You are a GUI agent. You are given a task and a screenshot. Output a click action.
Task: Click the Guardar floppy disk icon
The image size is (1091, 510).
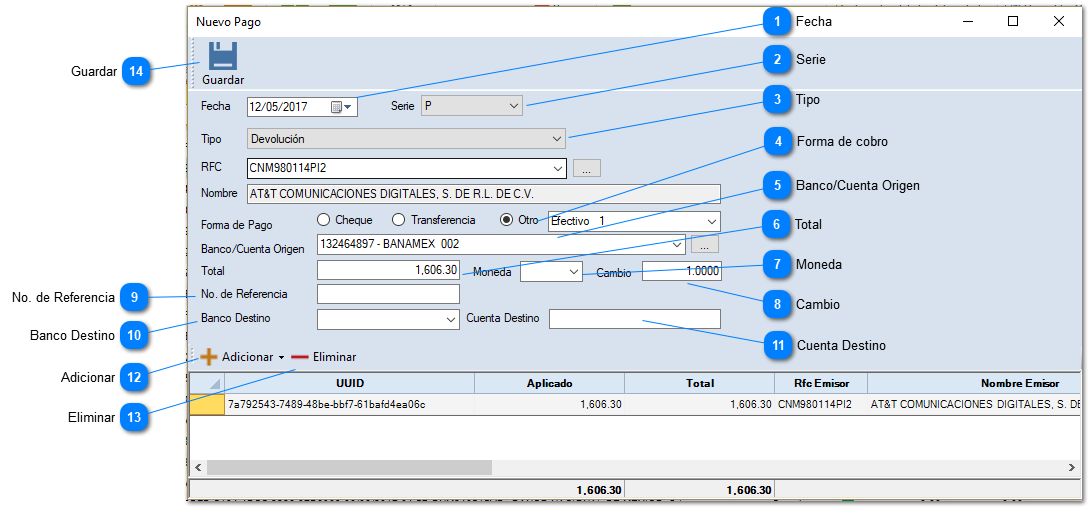click(222, 57)
